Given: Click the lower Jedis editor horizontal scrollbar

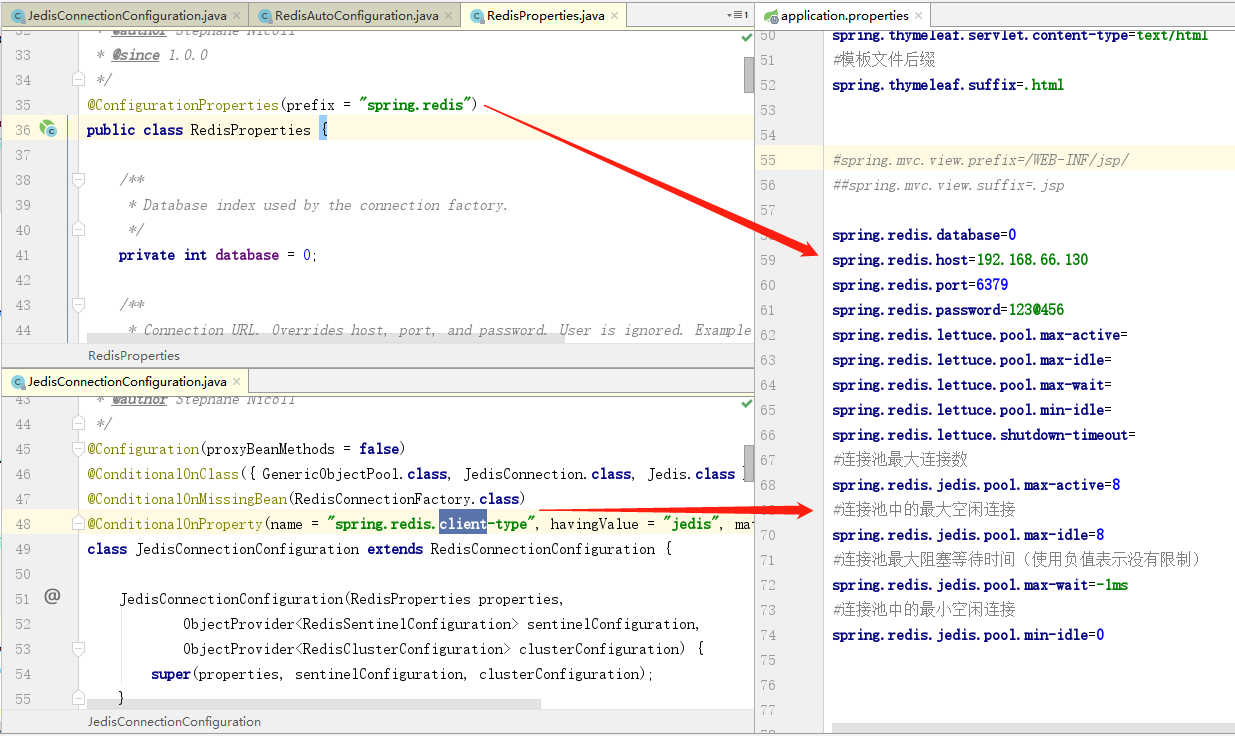Looking at the screenshot, I should pyautogui.click(x=313, y=704).
